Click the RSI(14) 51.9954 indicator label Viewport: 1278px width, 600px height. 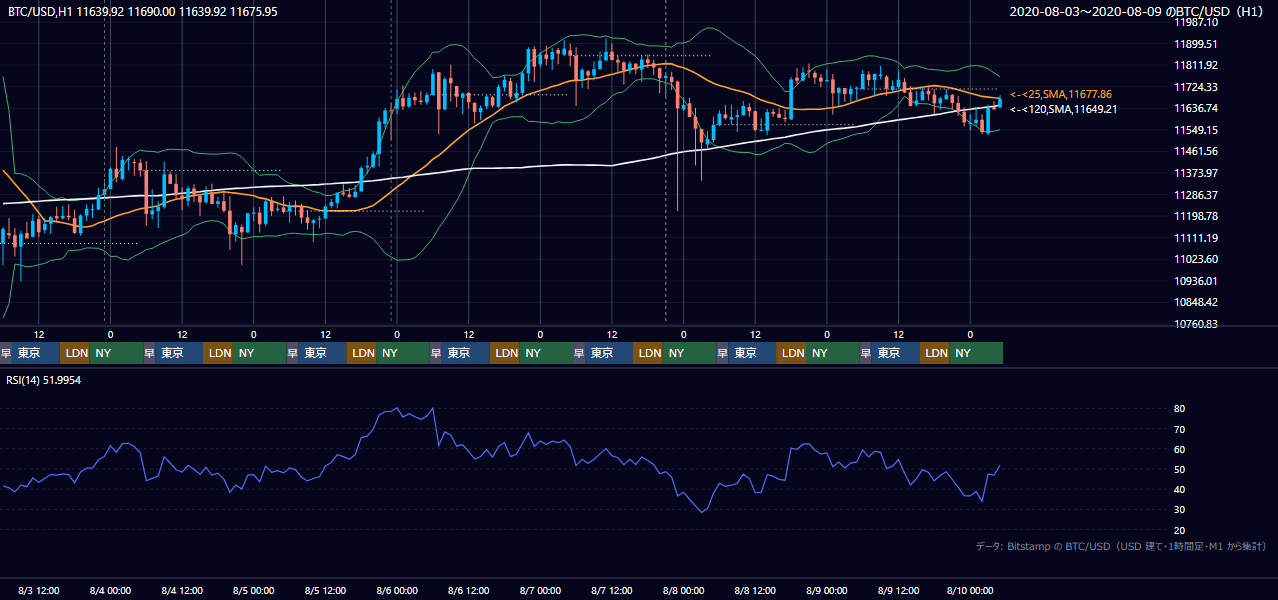(x=44, y=380)
